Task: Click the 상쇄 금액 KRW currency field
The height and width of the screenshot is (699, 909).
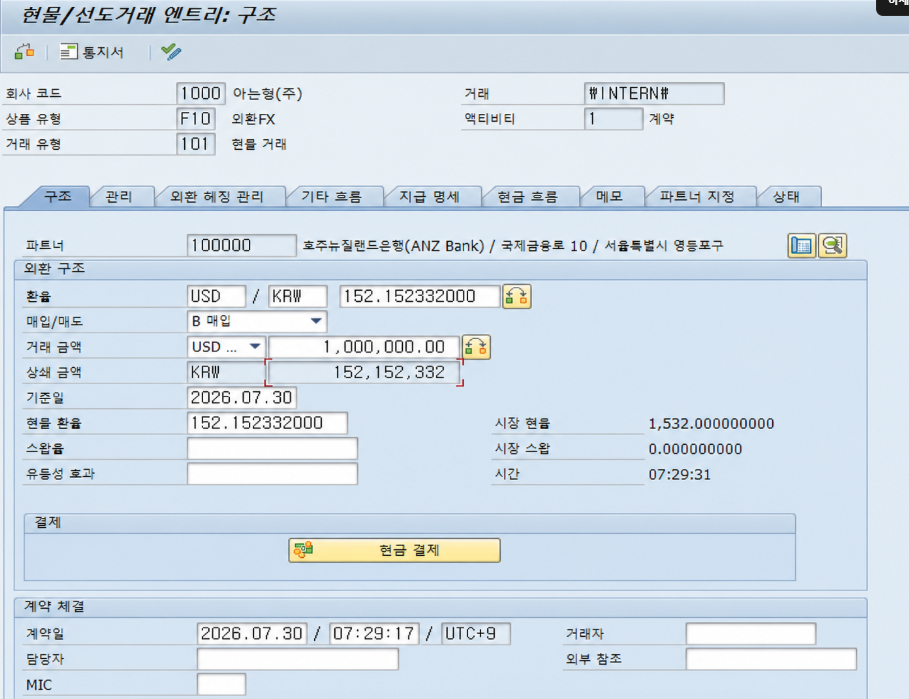Action: point(226,372)
